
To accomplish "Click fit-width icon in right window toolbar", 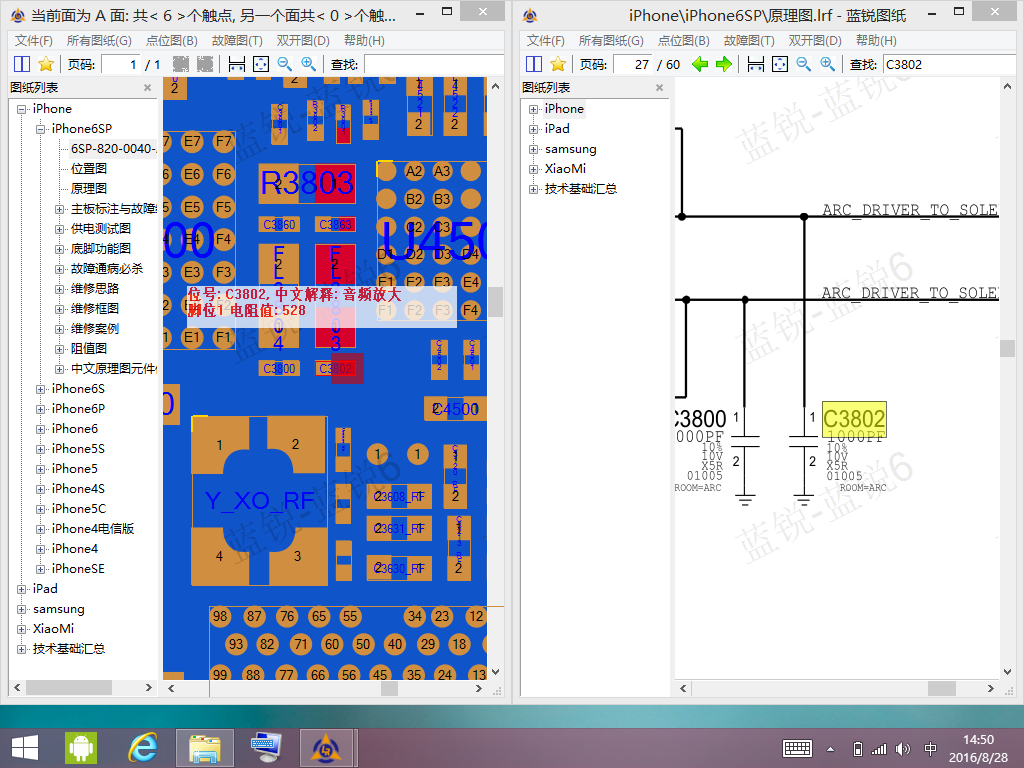I will pos(756,64).
